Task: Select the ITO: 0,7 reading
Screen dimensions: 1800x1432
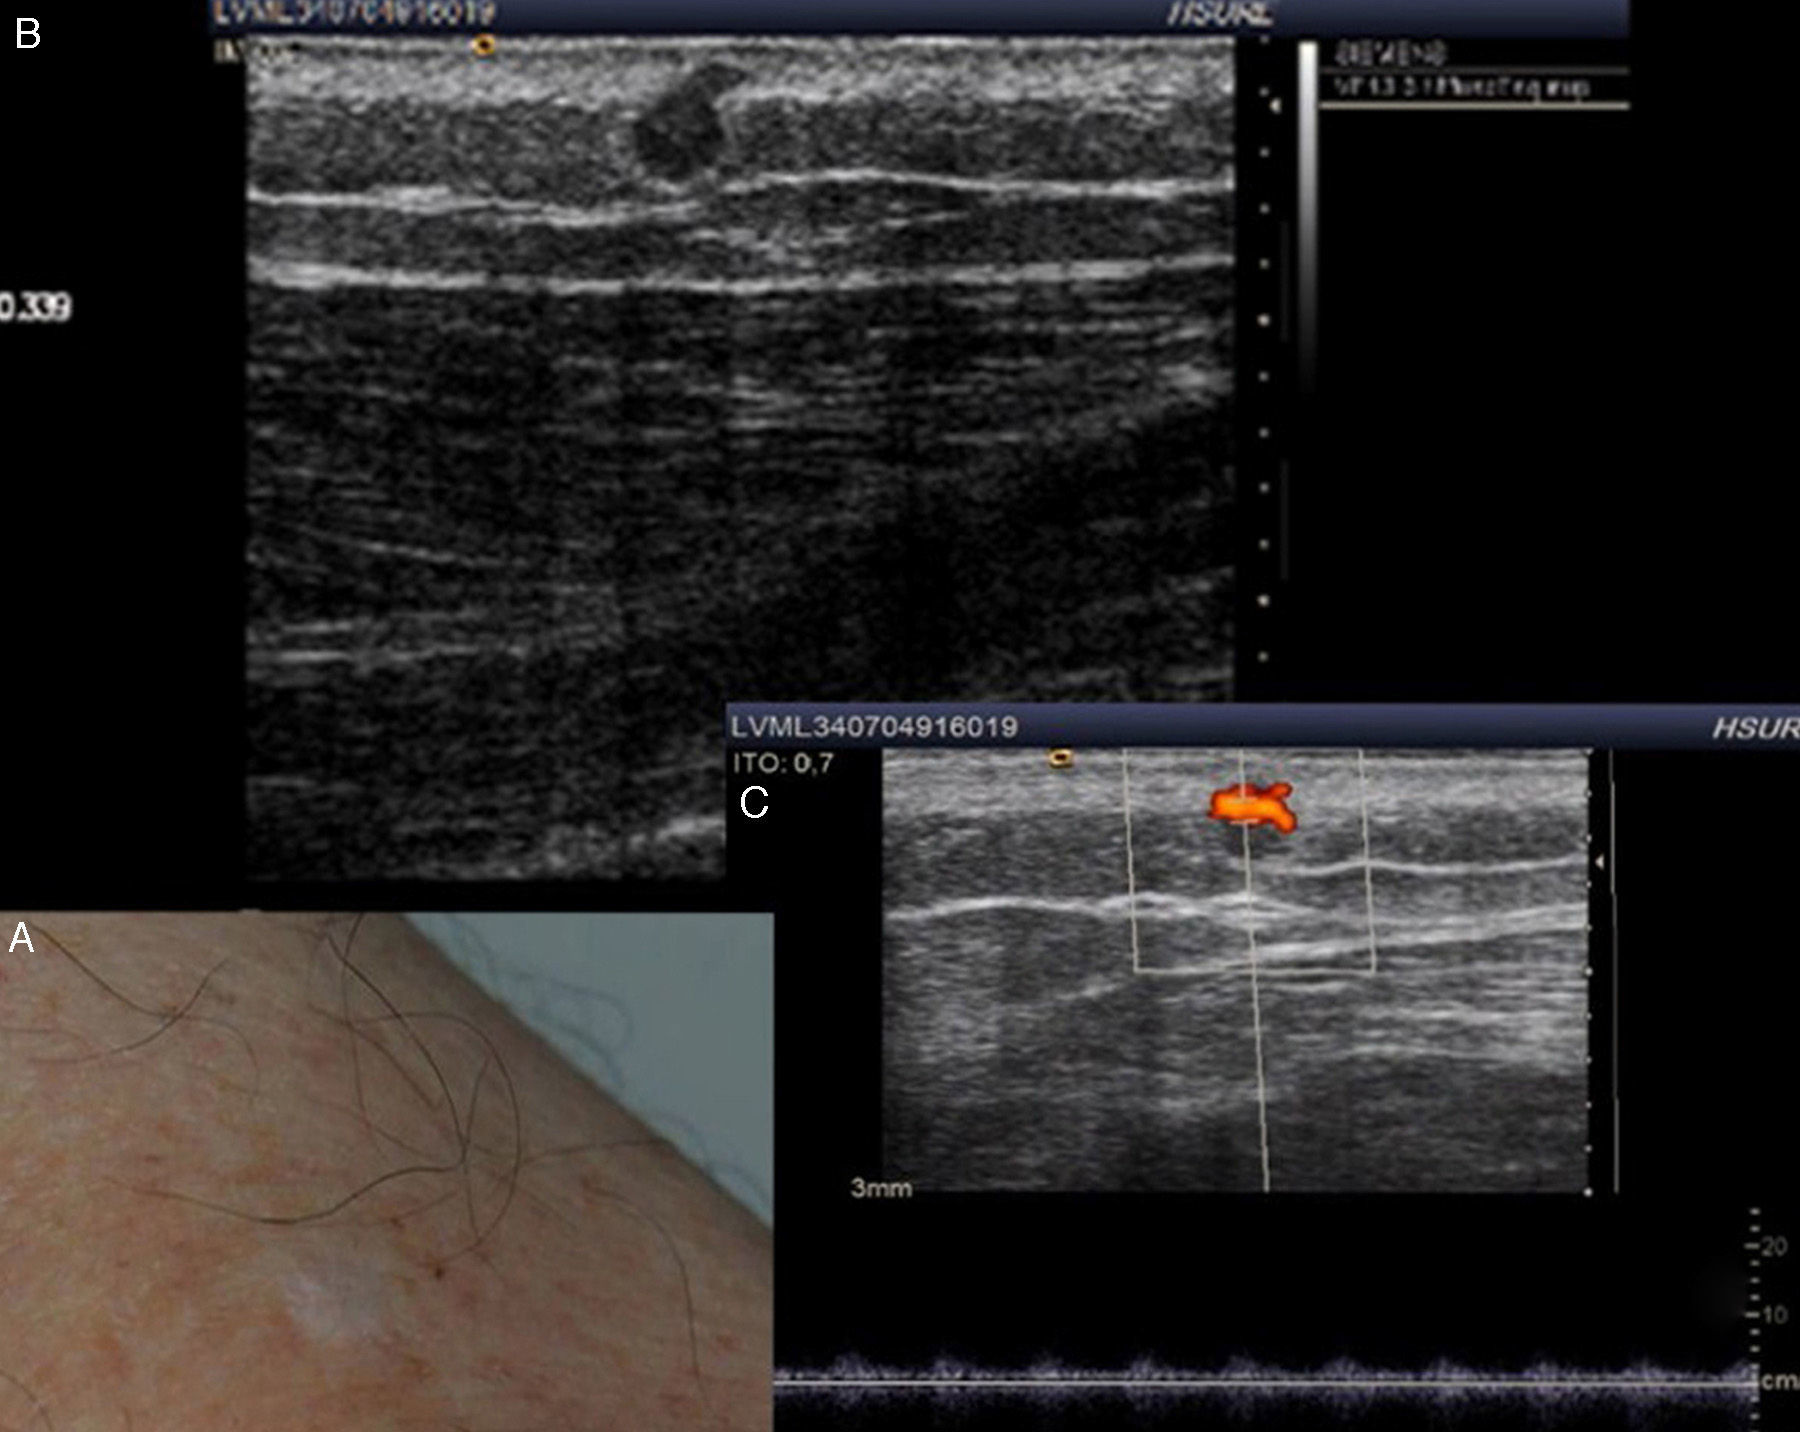Action: (x=782, y=764)
